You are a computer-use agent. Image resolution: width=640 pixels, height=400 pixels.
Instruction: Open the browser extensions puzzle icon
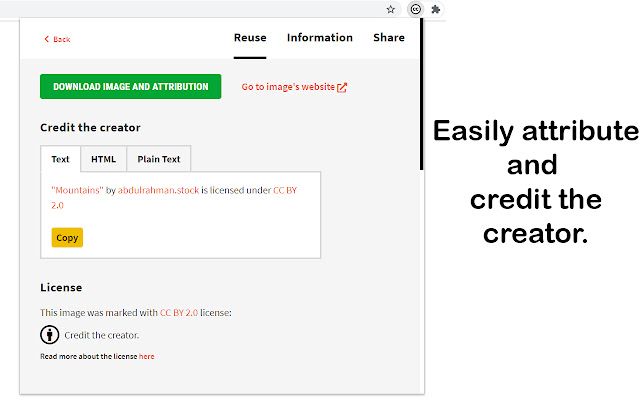(436, 9)
